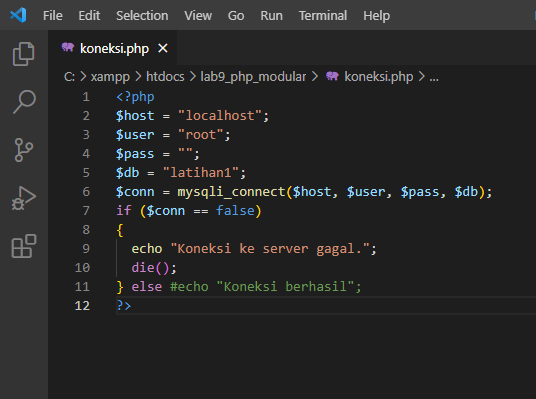
Task: Click the htdocs breadcrumb segment
Action: click(x=165, y=77)
